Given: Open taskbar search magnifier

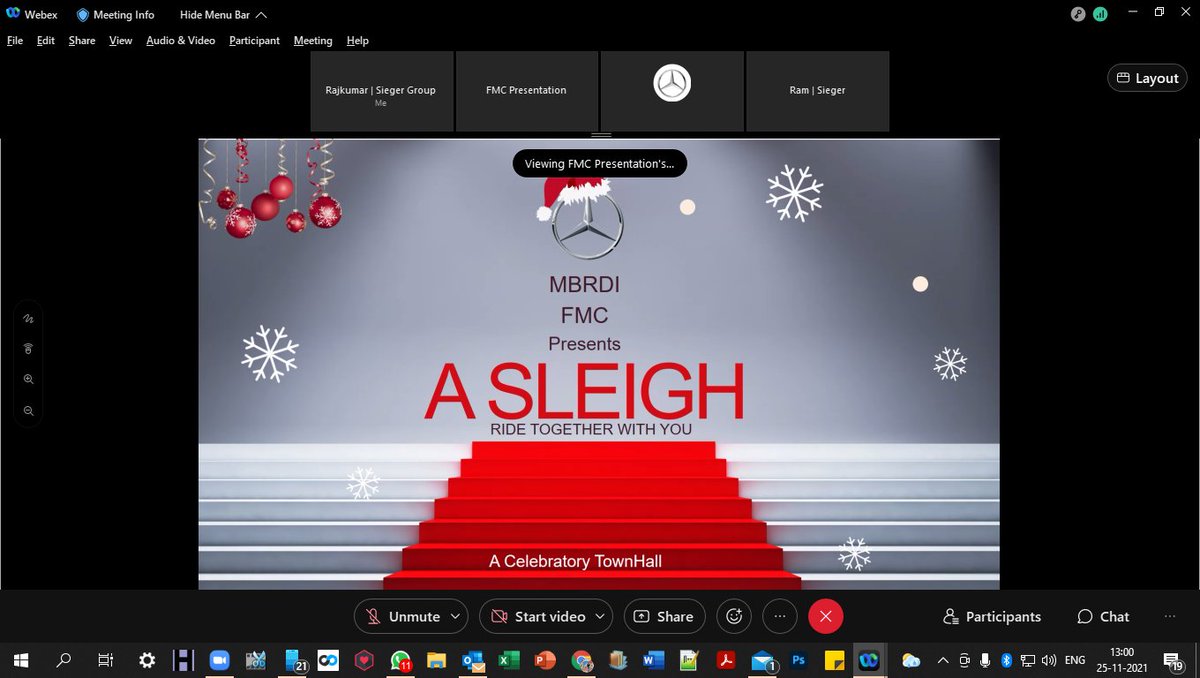Looking at the screenshot, I should tap(64, 660).
